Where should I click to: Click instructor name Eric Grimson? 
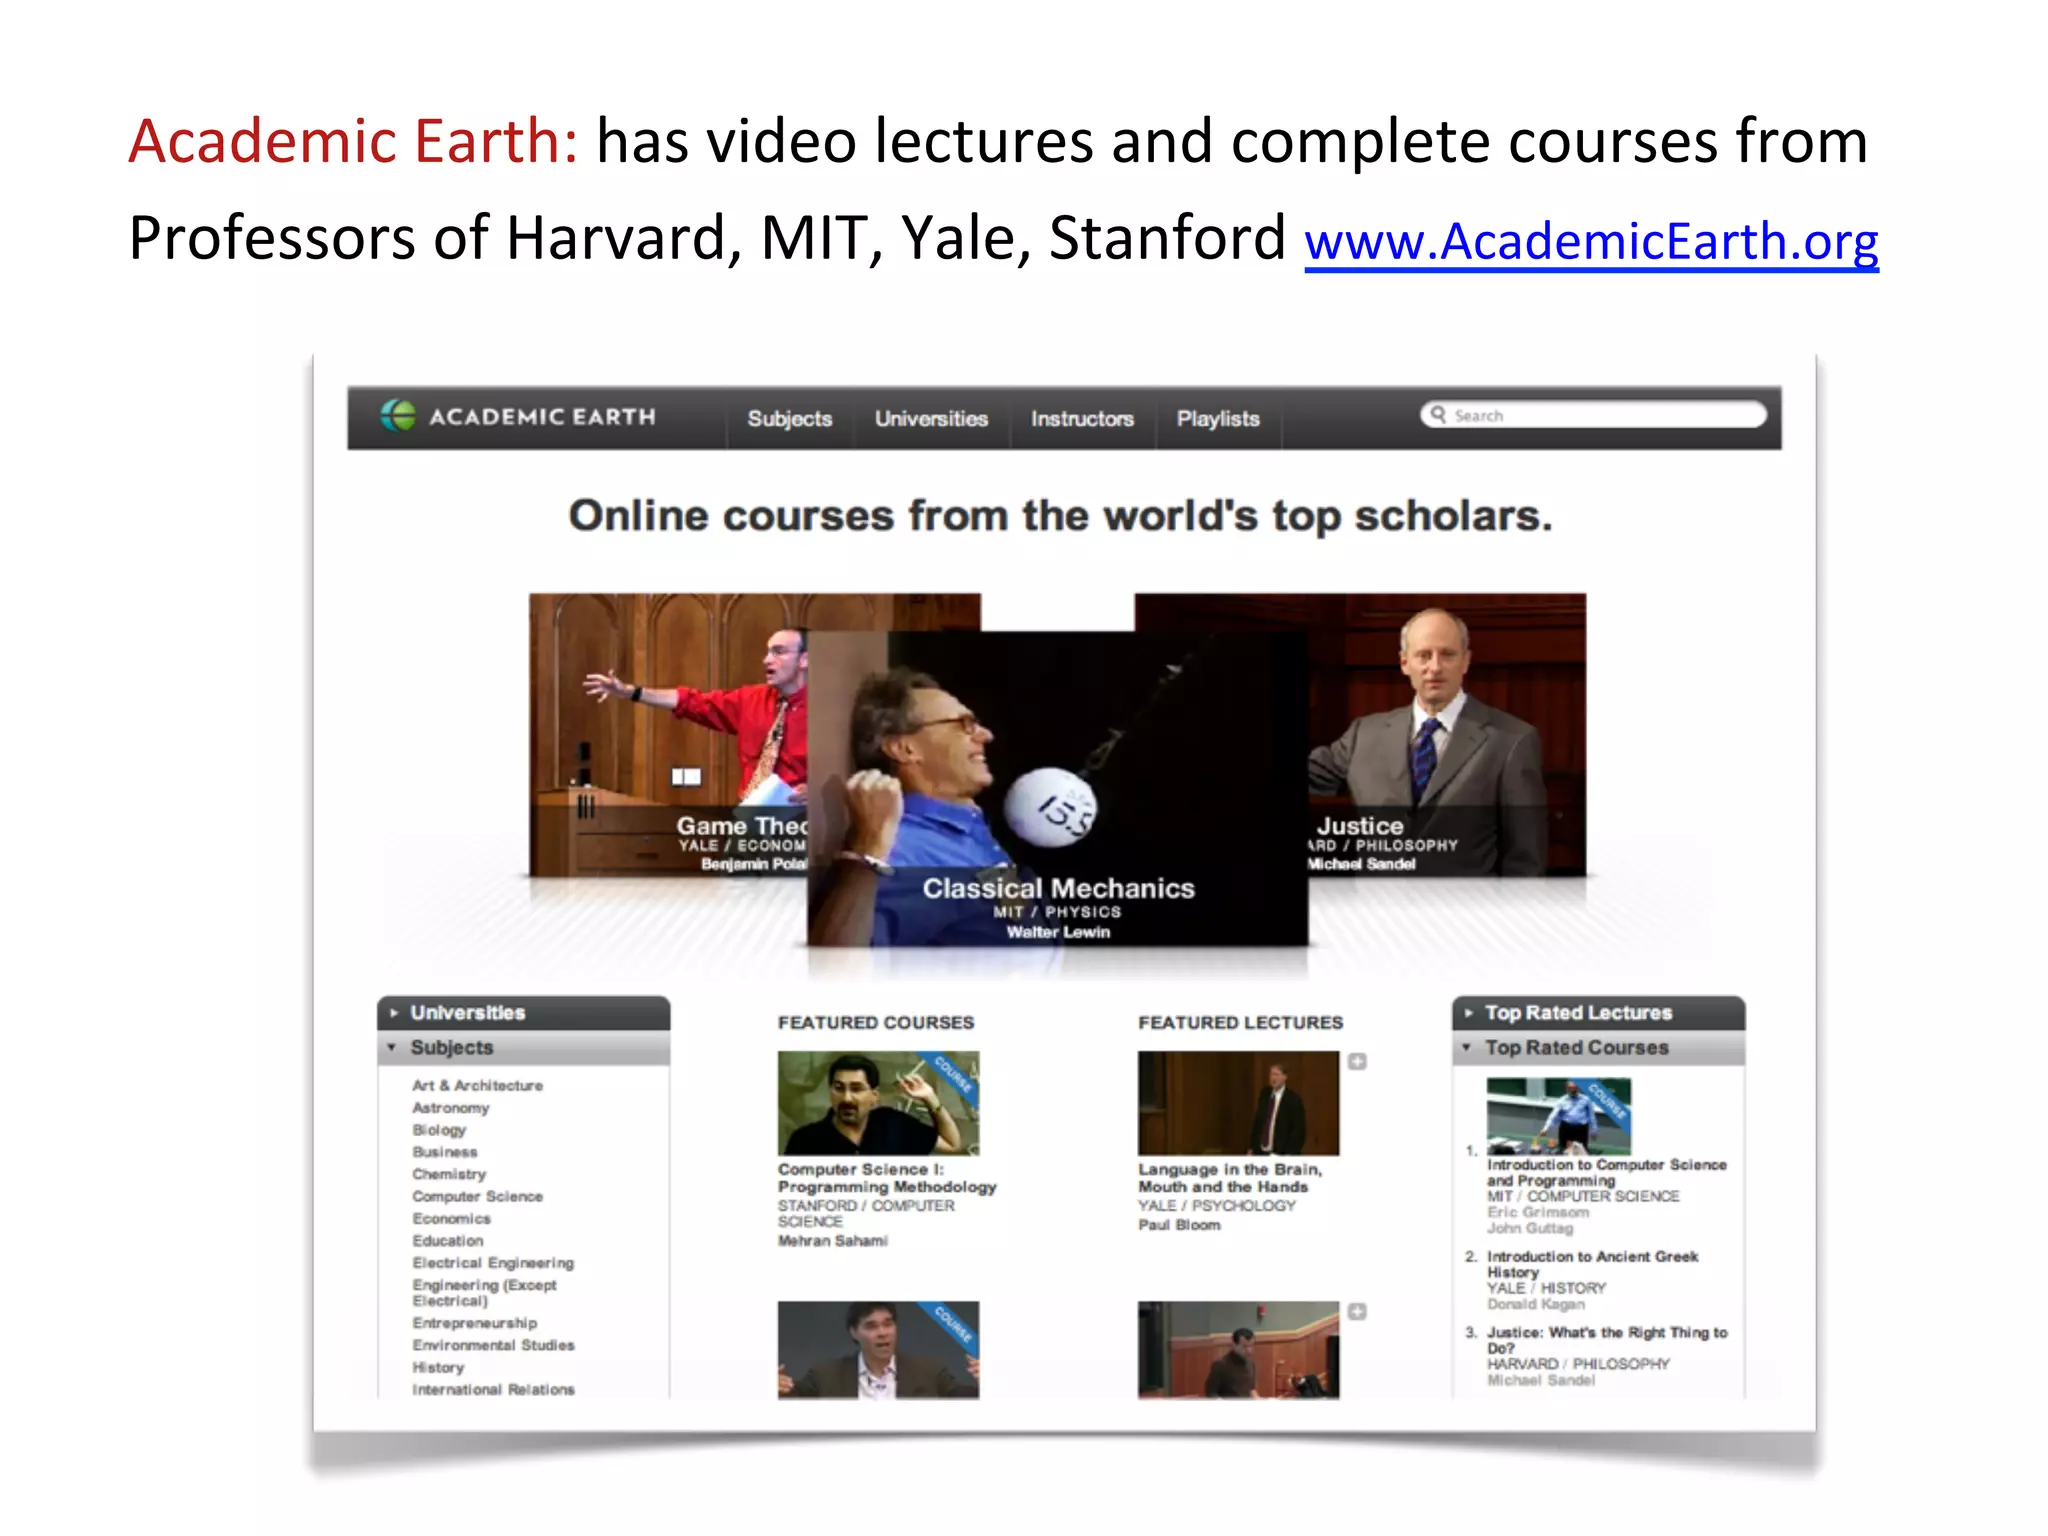click(1537, 1212)
